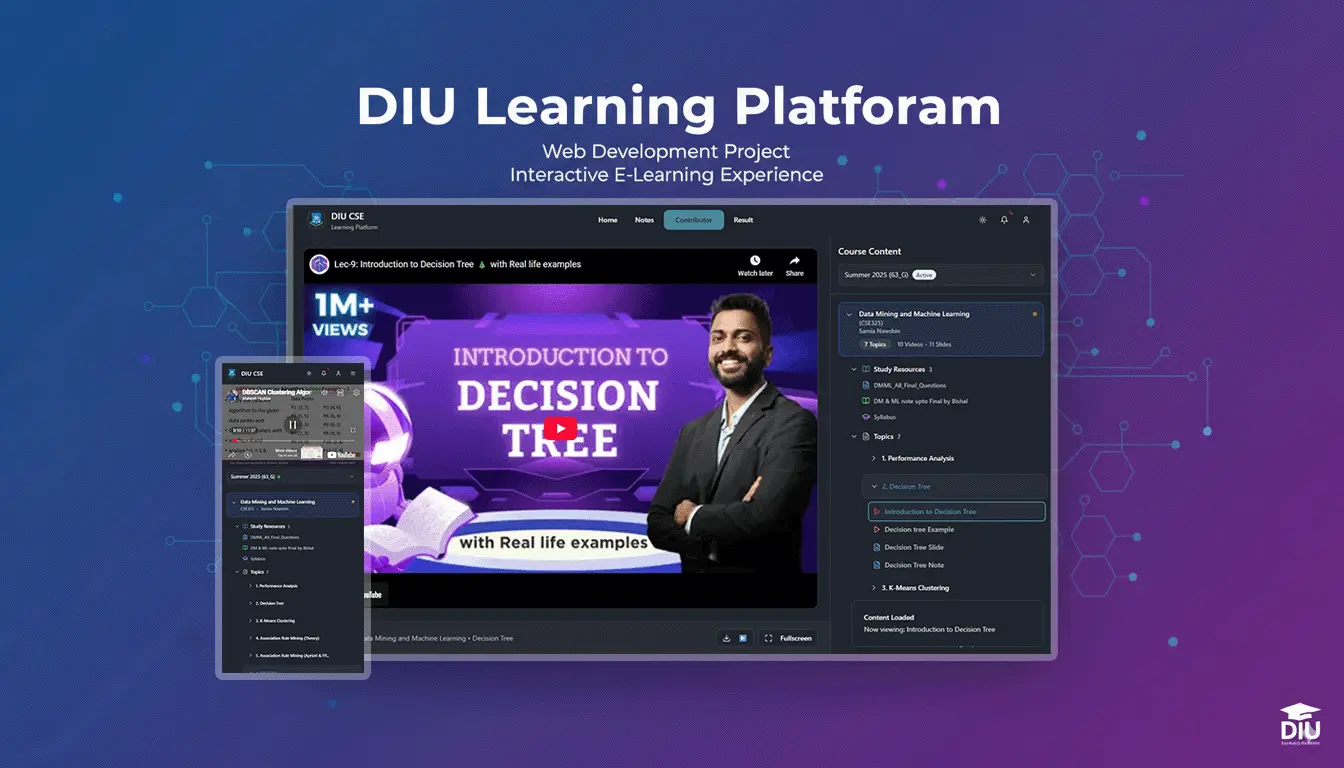Viewport: 1344px width, 768px height.
Task: Click the picture-in-picture icon beside download
Action: coord(744,637)
